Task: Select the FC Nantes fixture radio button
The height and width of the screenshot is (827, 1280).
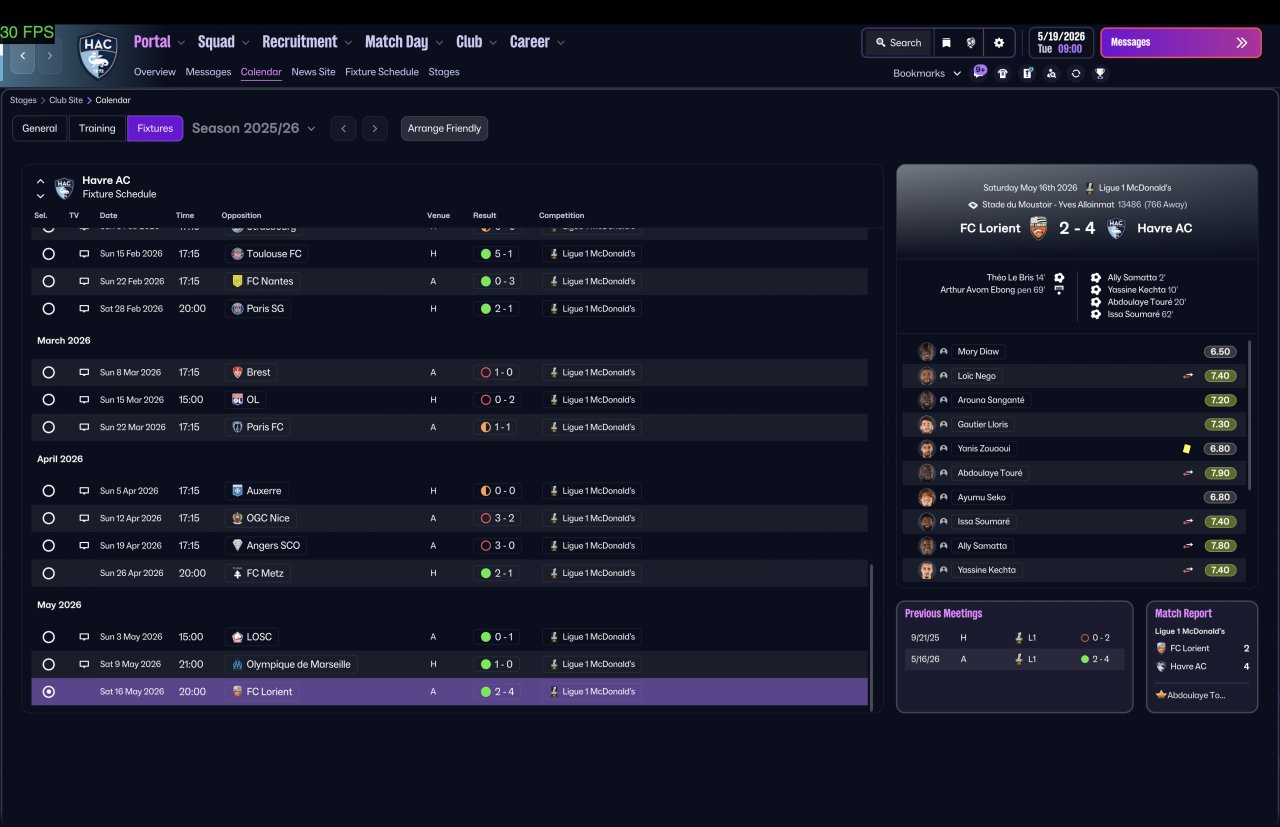Action: pos(48,281)
